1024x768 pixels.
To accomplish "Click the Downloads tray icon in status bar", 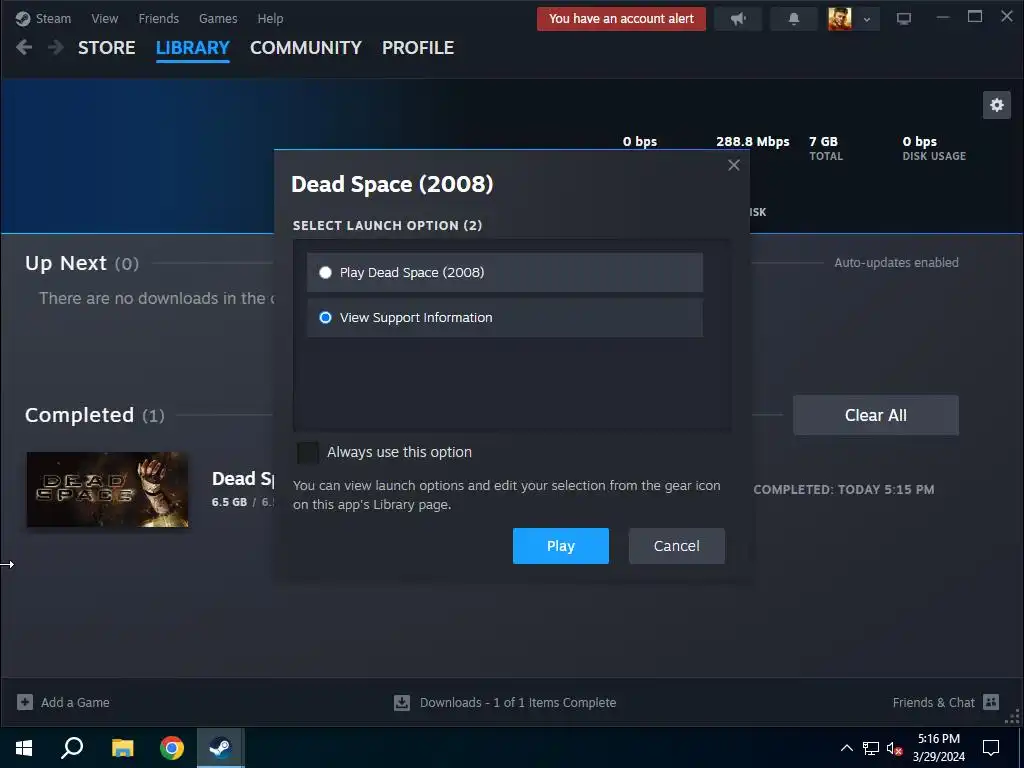I will click(x=402, y=703).
